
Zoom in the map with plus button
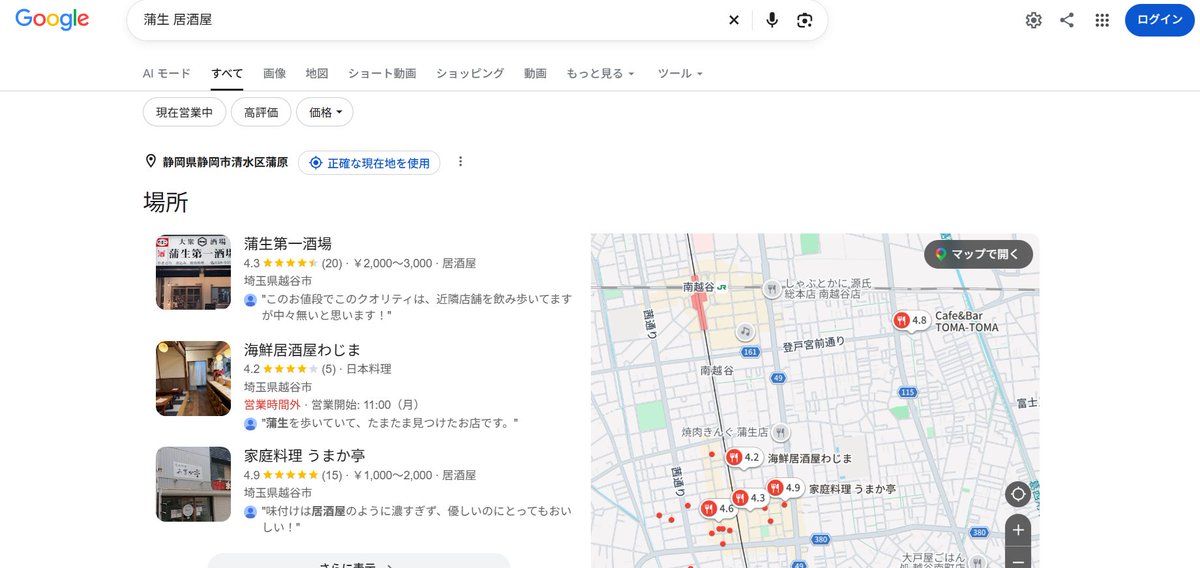1018,530
